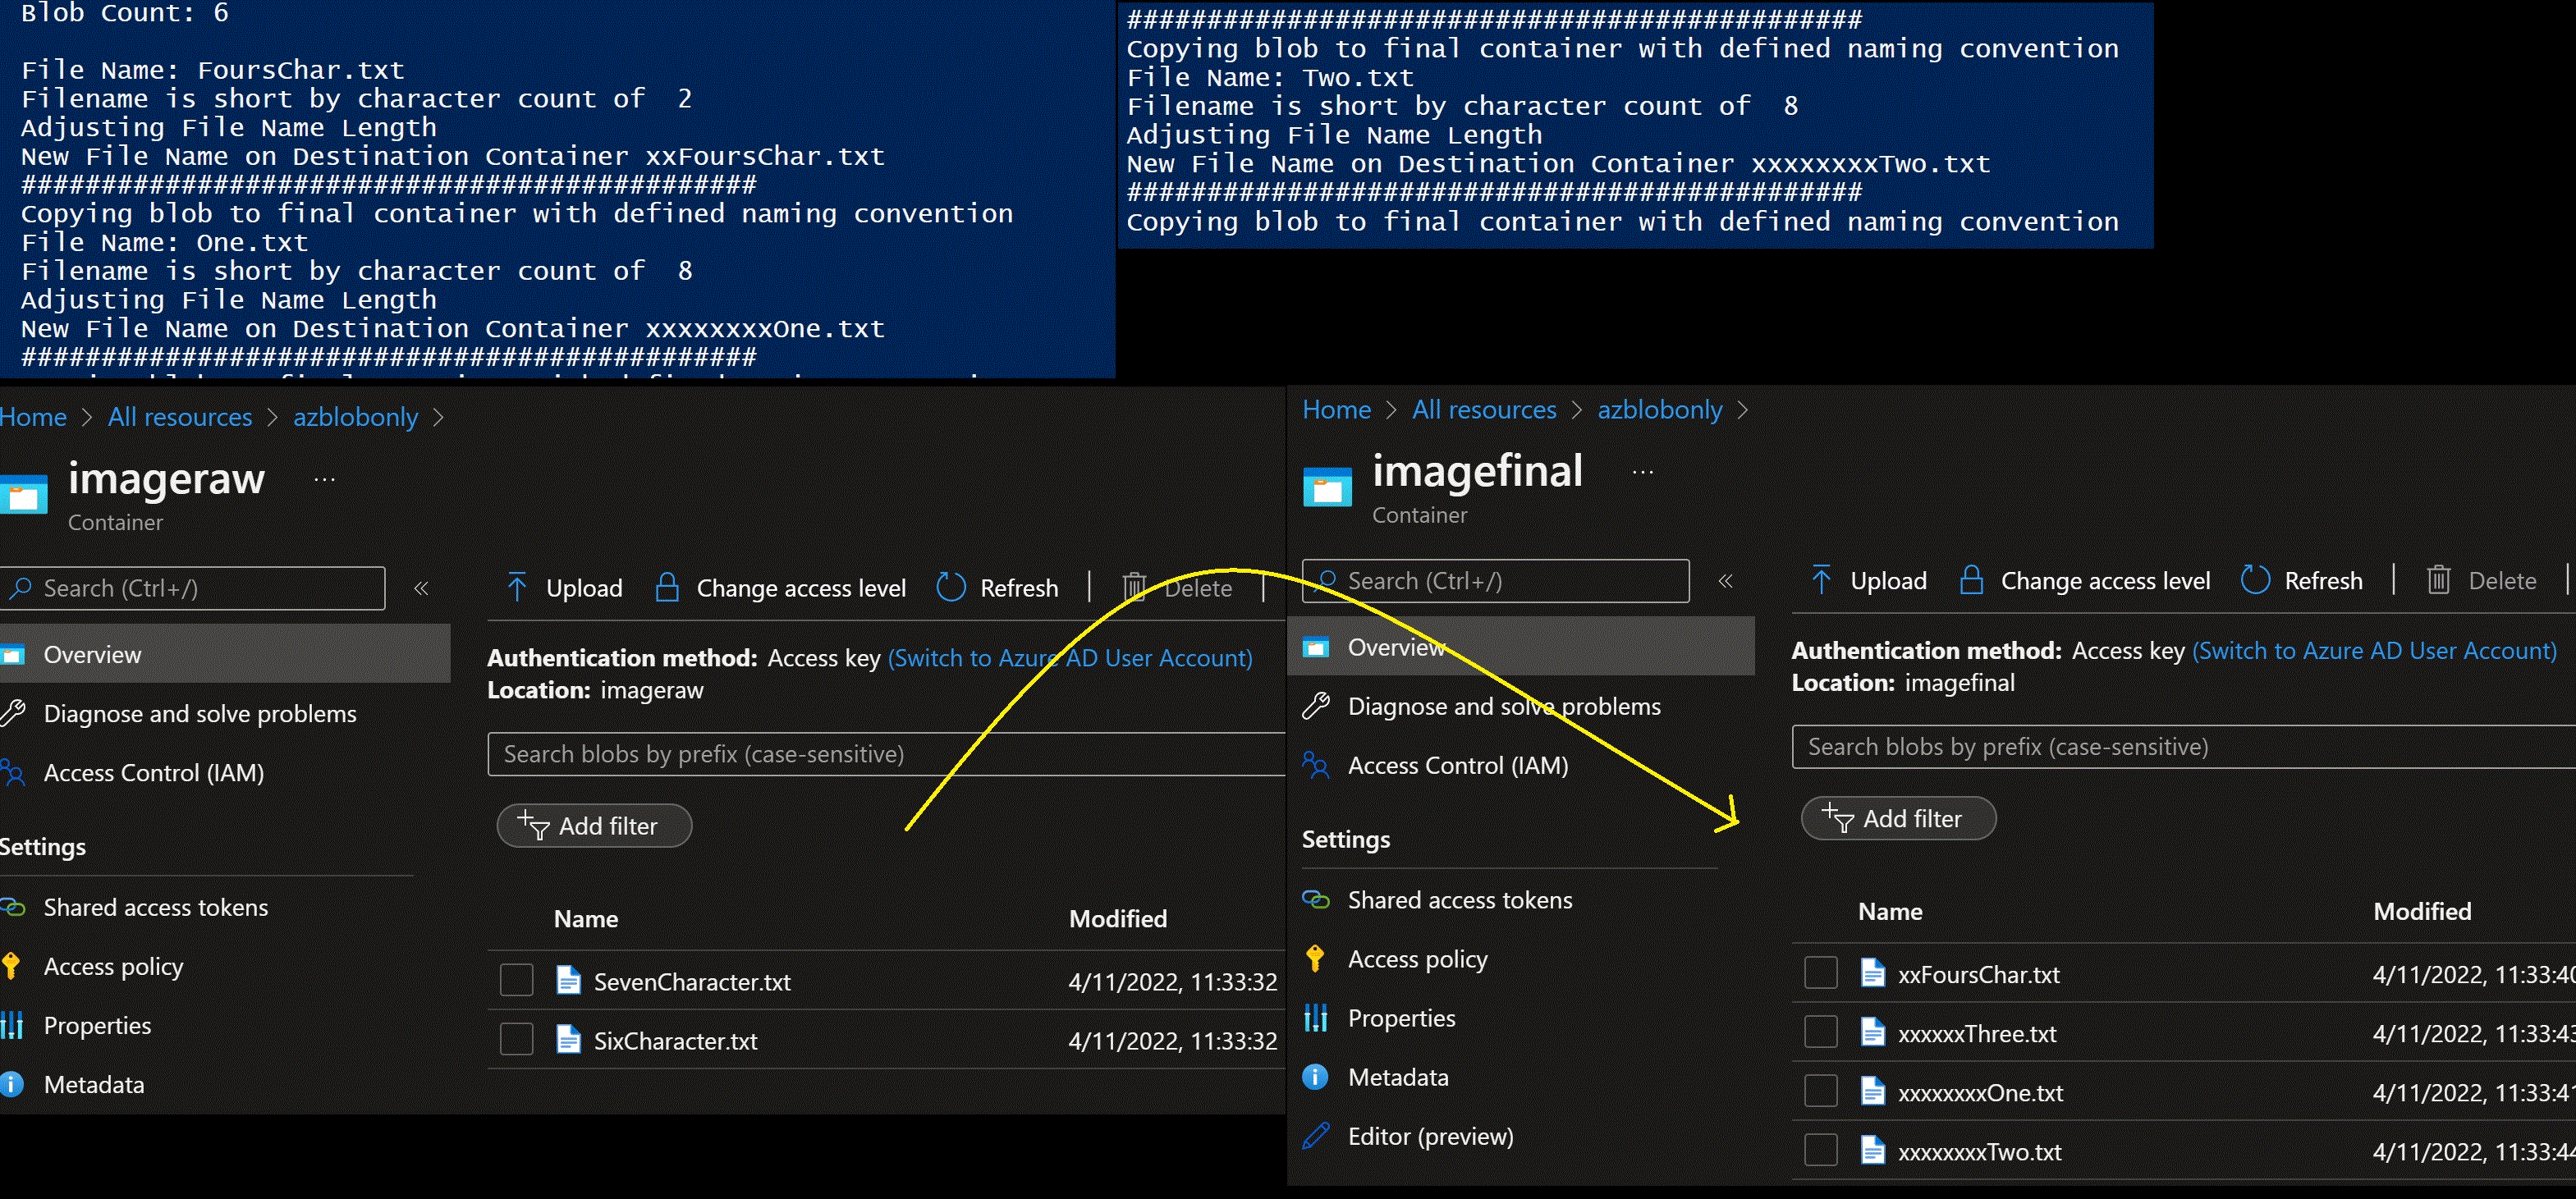Image resolution: width=2576 pixels, height=1199 pixels.
Task: Collapse imagefinal search pane using double chevron
Action: click(x=1726, y=581)
